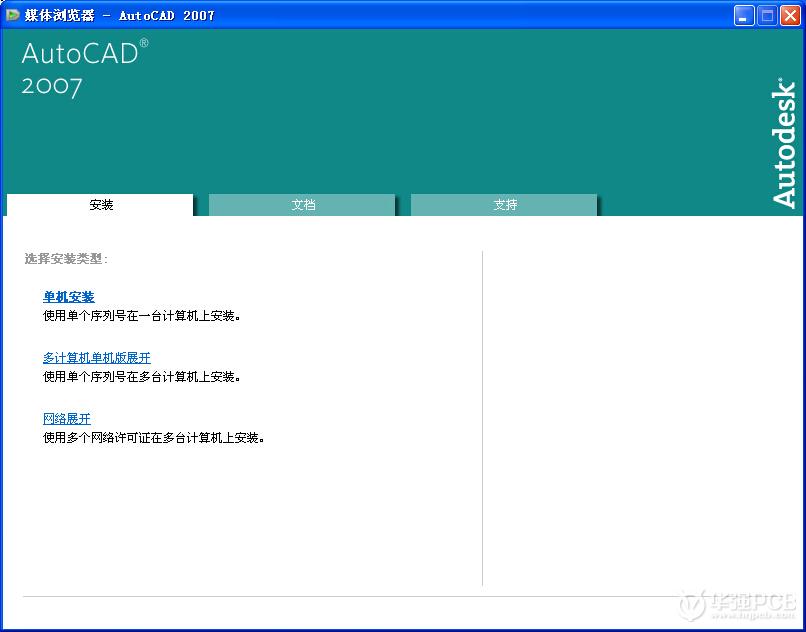This screenshot has width=806, height=632.
Task: Click the media browser title bar icon
Action: [x=12, y=15]
